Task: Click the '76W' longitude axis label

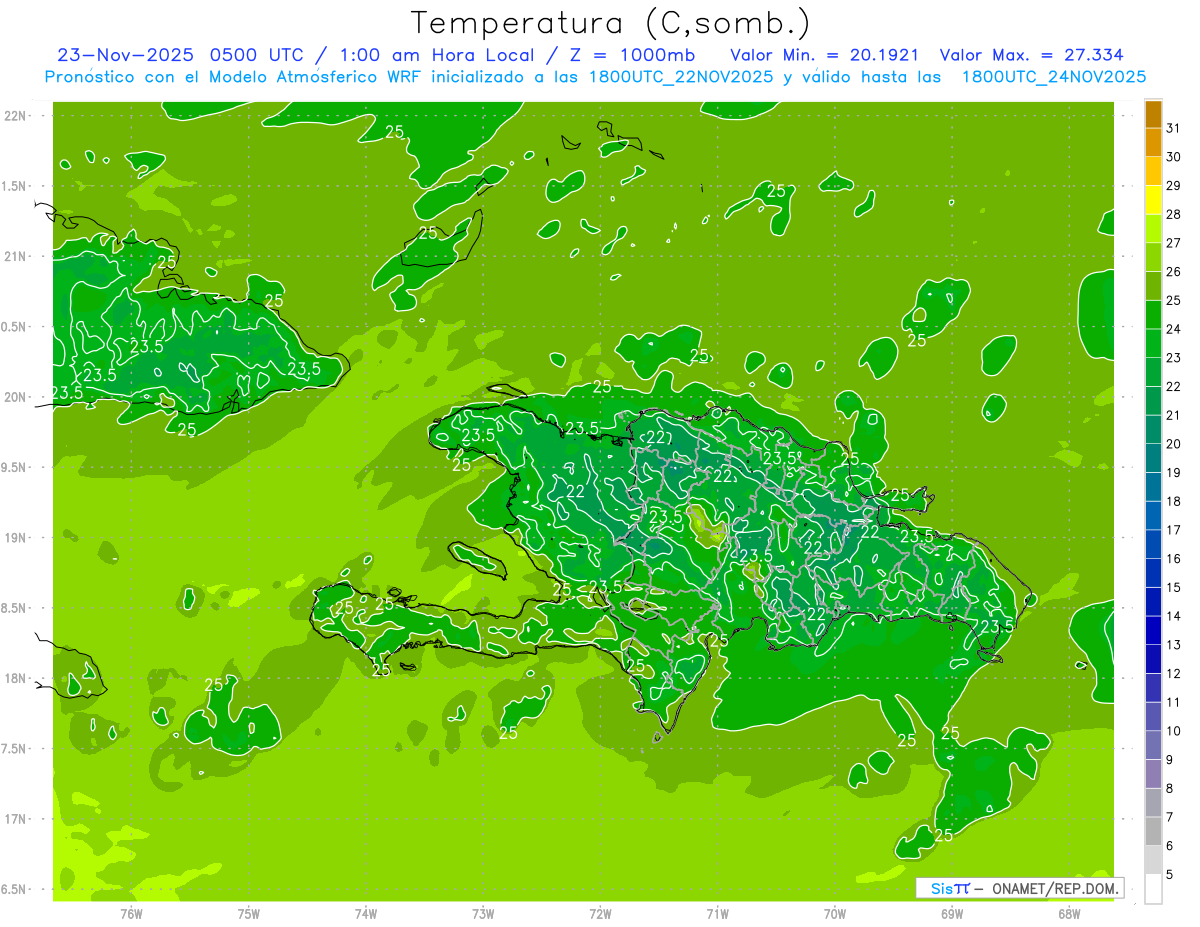Action: tap(131, 914)
